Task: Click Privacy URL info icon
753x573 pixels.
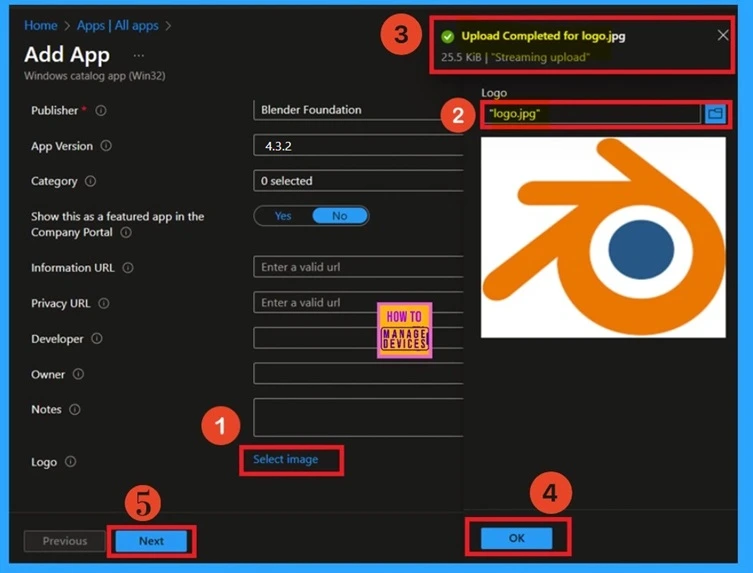Action: [103, 303]
